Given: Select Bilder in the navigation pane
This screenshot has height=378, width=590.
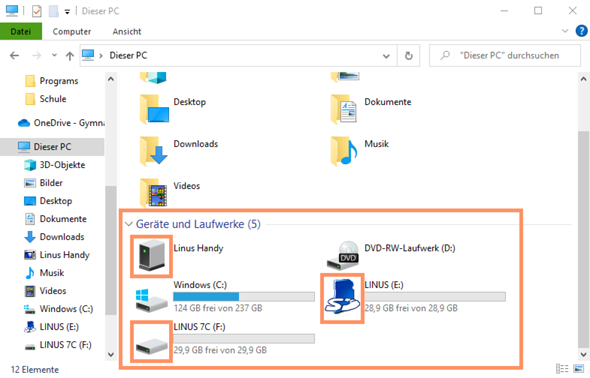Looking at the screenshot, I should pyautogui.click(x=51, y=183).
